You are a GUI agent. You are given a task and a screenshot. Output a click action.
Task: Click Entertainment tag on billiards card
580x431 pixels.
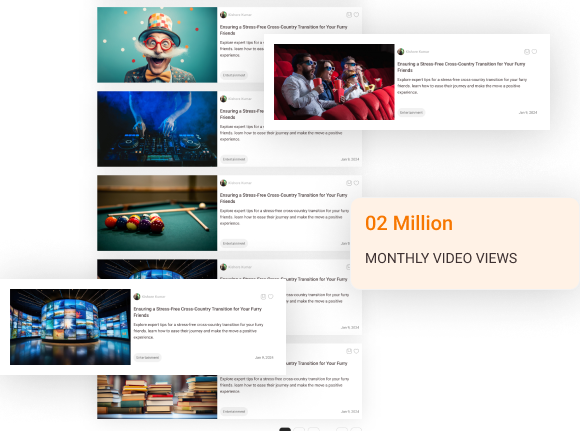234,243
